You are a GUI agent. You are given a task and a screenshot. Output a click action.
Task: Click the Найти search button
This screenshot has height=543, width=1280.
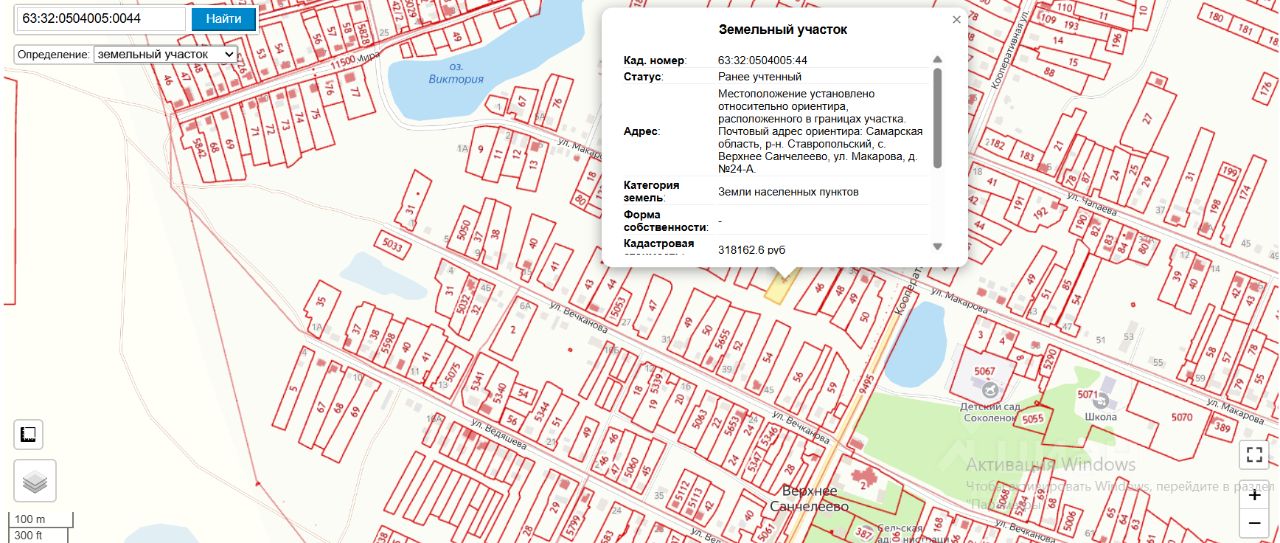[224, 18]
